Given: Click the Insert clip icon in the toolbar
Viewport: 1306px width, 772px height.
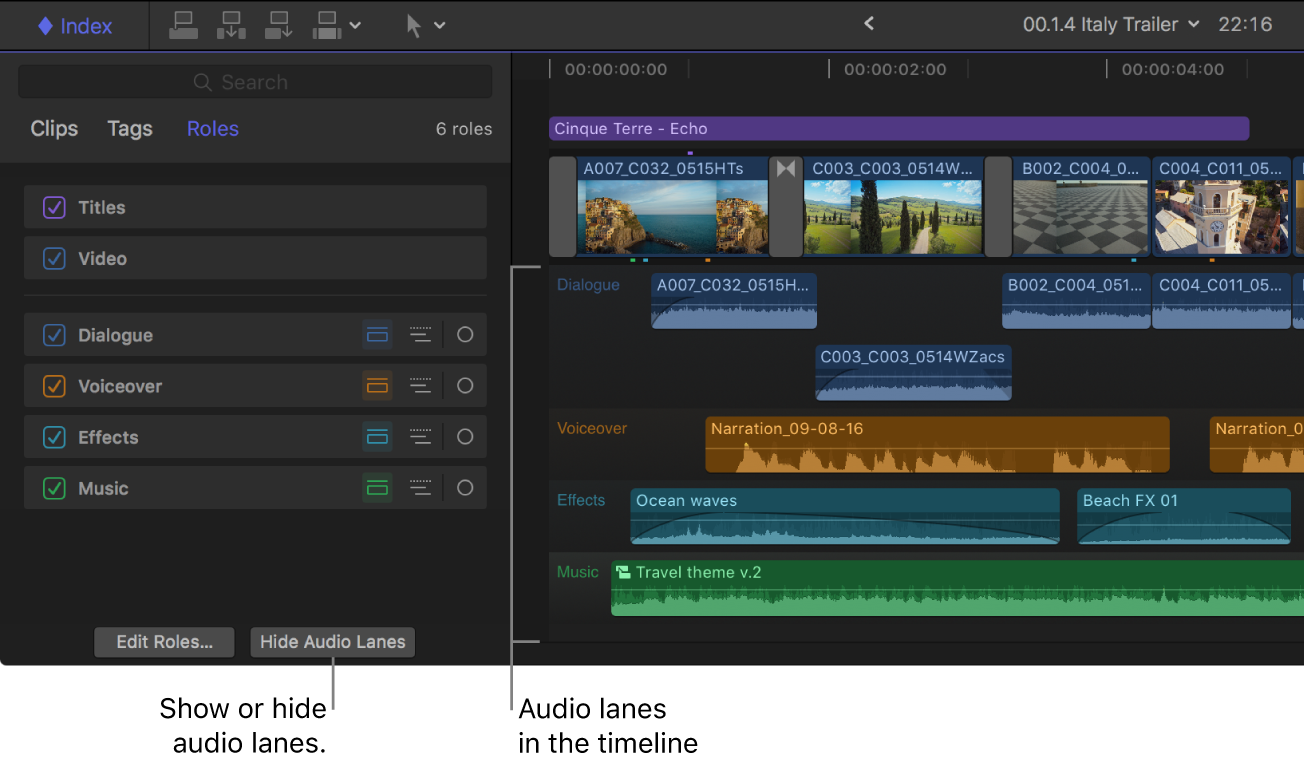Looking at the screenshot, I should [x=231, y=24].
